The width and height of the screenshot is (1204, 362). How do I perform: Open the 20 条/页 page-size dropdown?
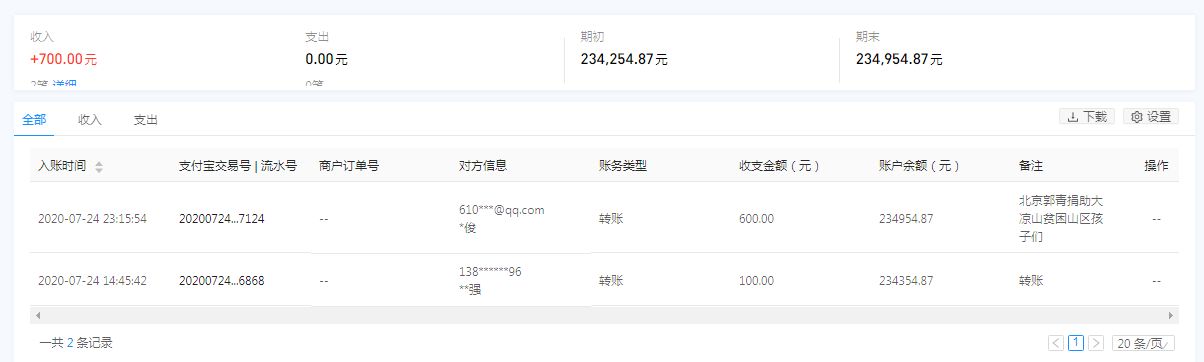pos(1143,343)
